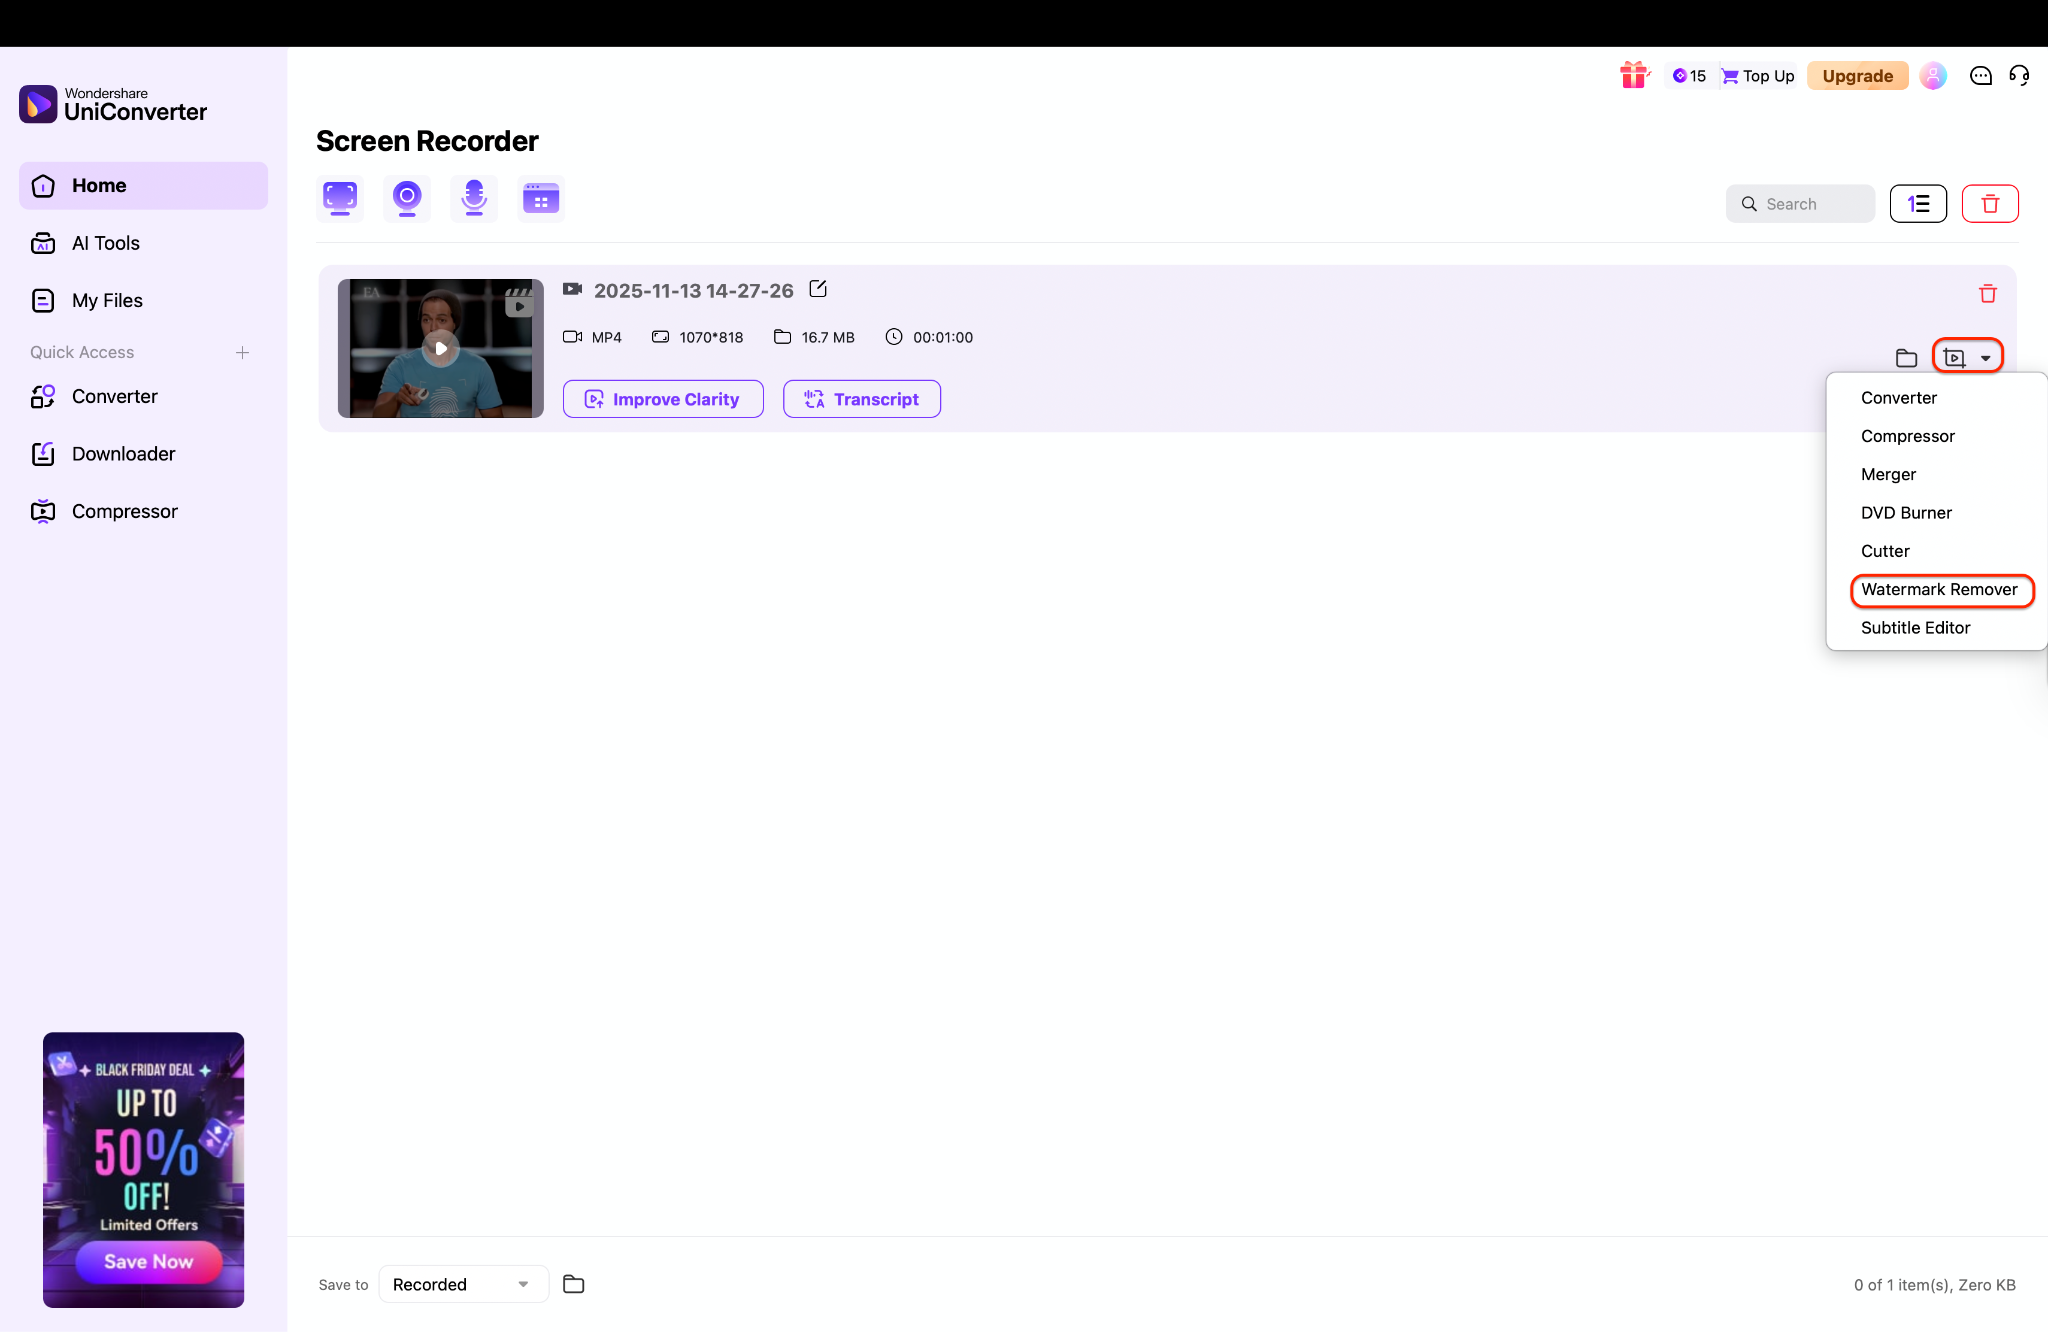Play the recorded video thumbnail
The height and width of the screenshot is (1332, 2048).
pyautogui.click(x=441, y=348)
